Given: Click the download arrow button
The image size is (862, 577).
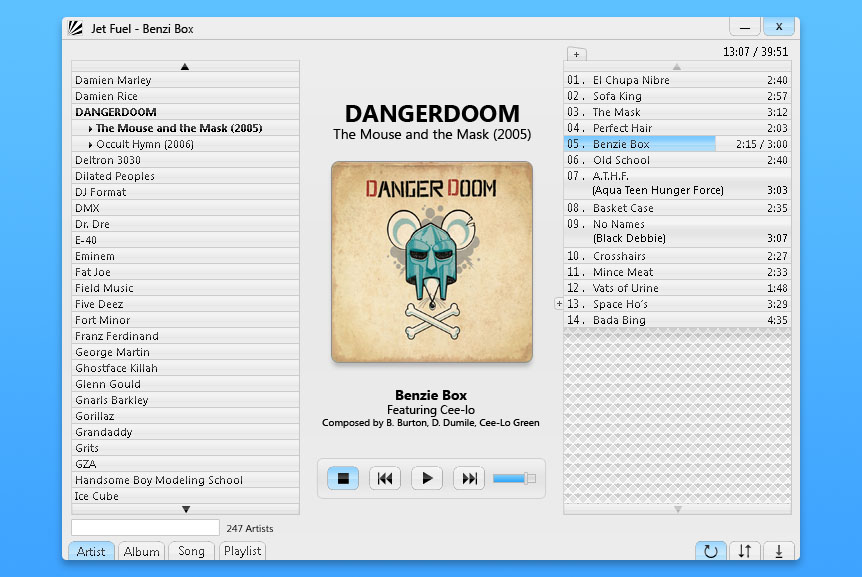Looking at the screenshot, I should click(779, 551).
